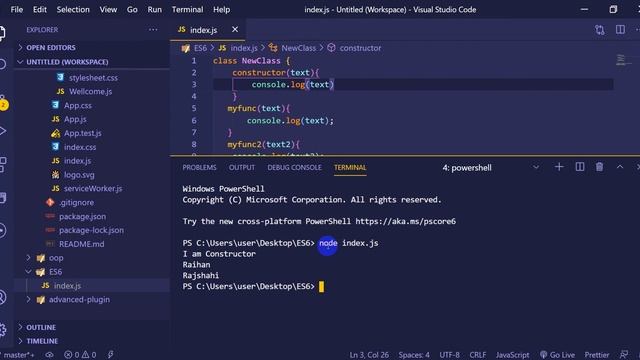Open App.test.js file
Image resolution: width=640 pixels, height=360 pixels.
(82, 133)
